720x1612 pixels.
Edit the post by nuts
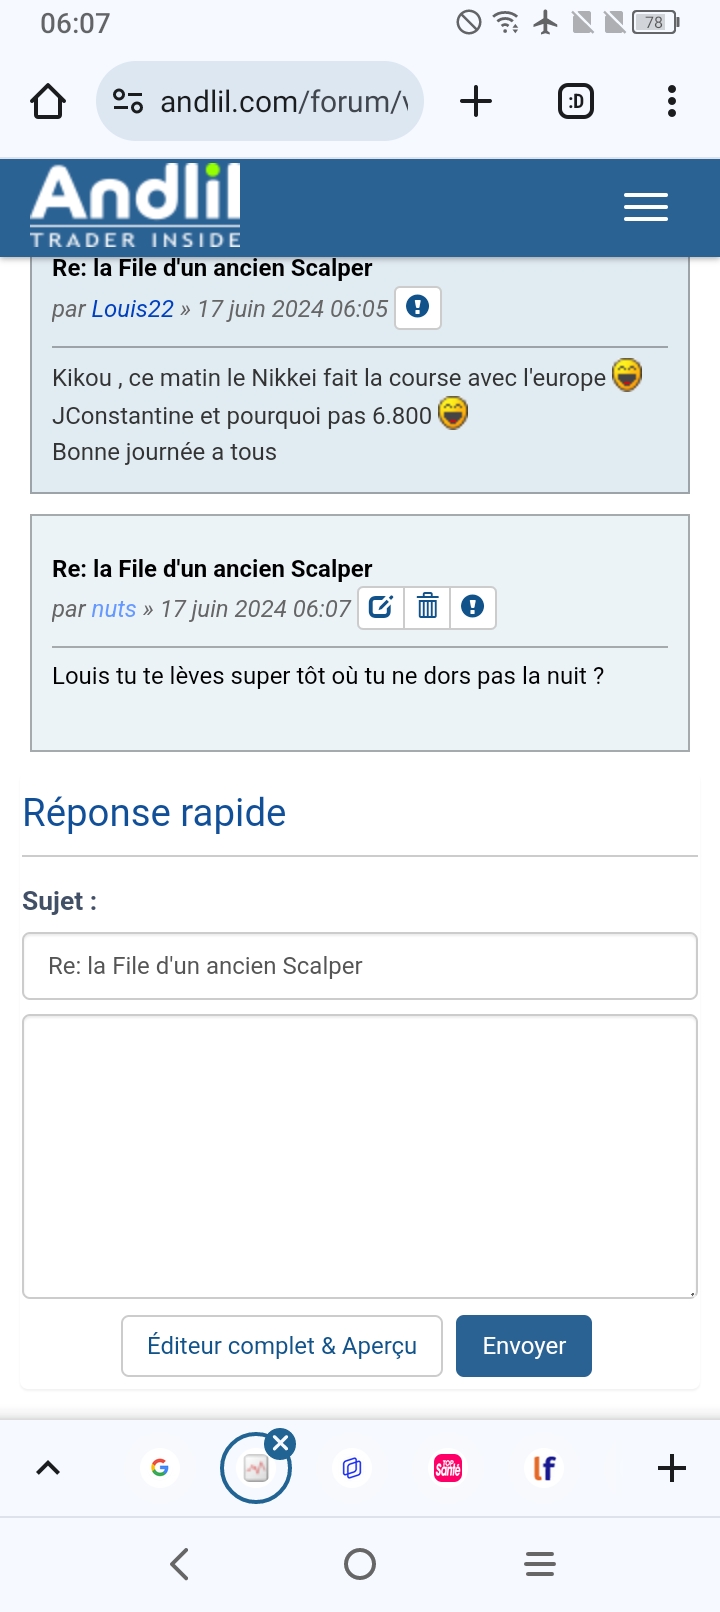tap(381, 607)
